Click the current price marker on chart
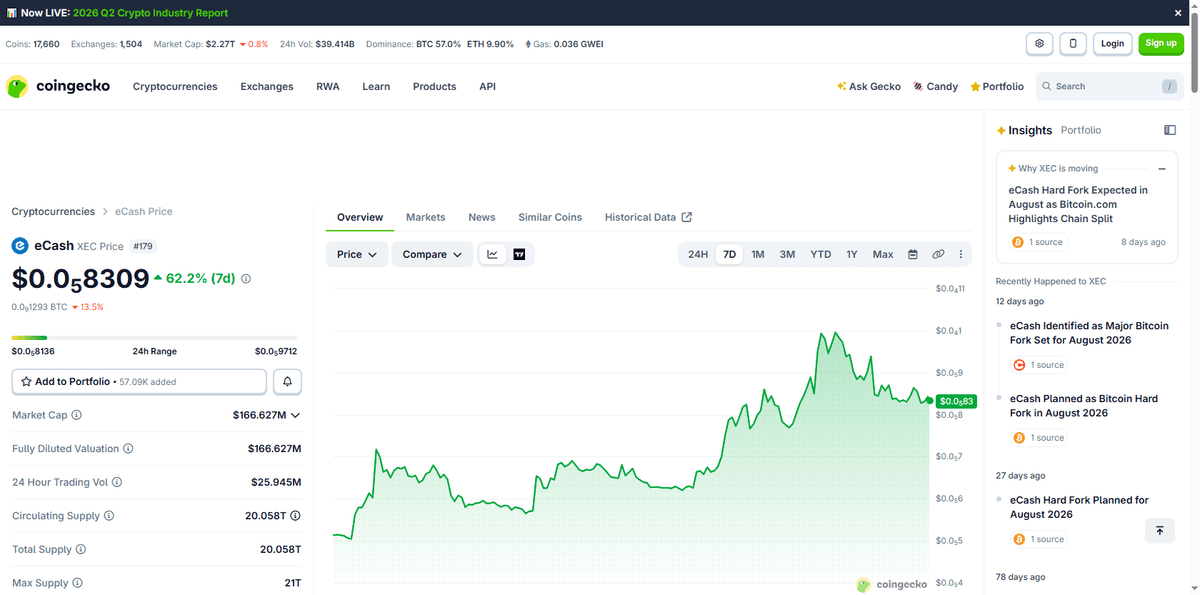 pyautogui.click(x=955, y=401)
